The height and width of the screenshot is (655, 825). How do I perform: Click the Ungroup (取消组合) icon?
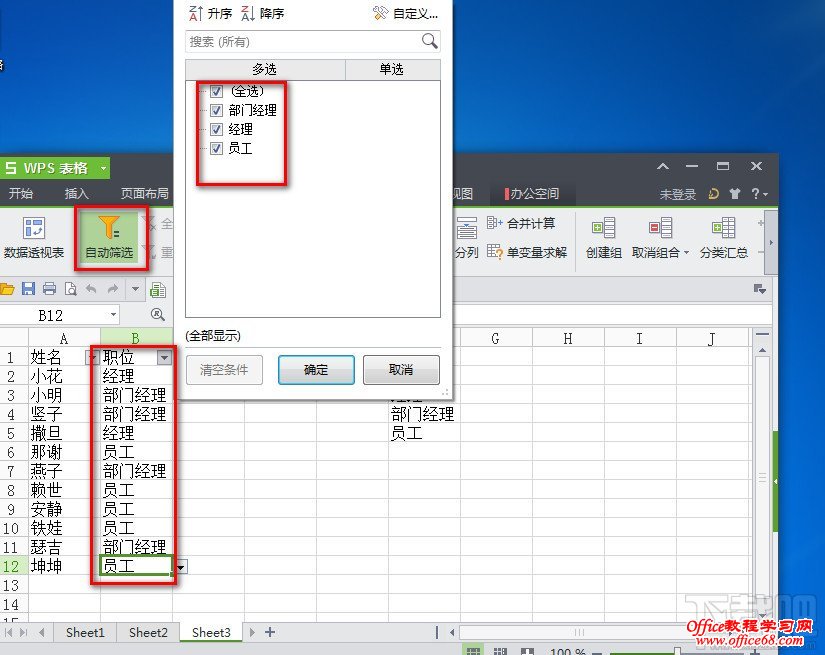[660, 228]
